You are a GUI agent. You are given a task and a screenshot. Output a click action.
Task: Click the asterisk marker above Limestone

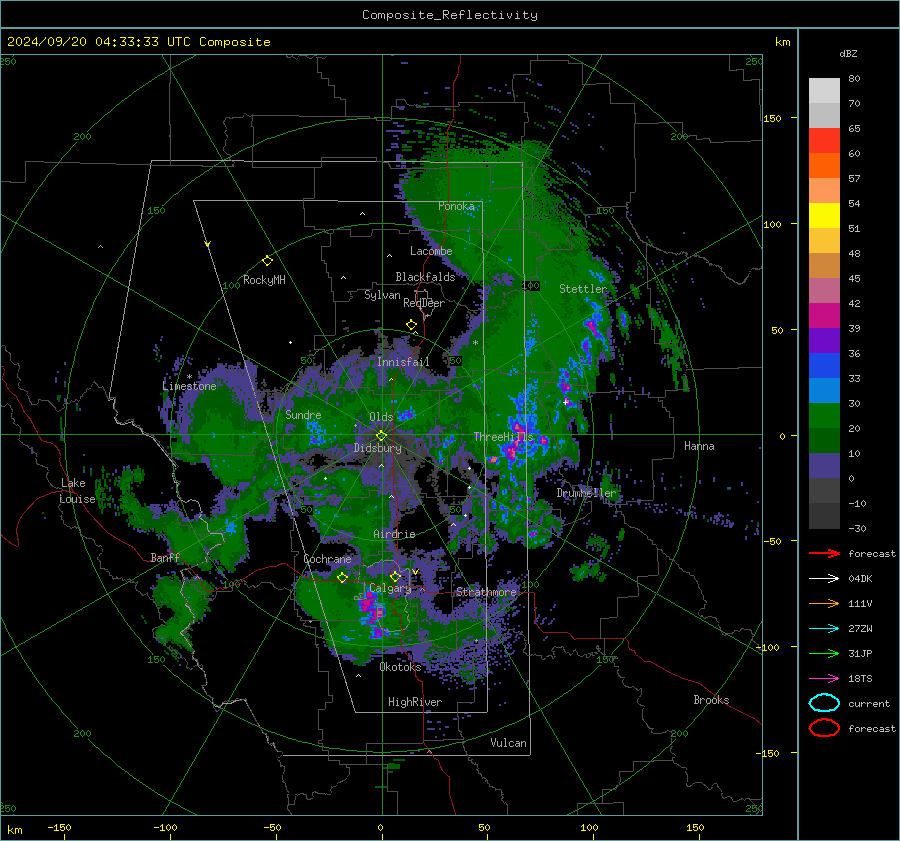click(x=189, y=377)
